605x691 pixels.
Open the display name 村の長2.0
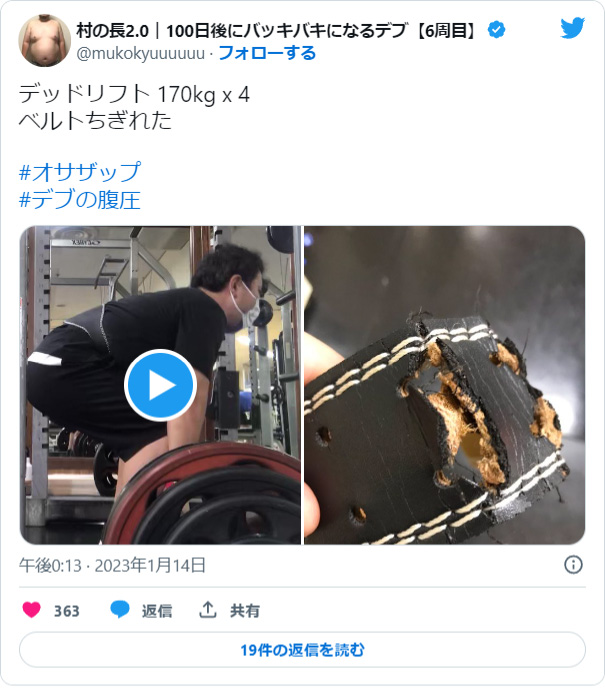(x=113, y=30)
